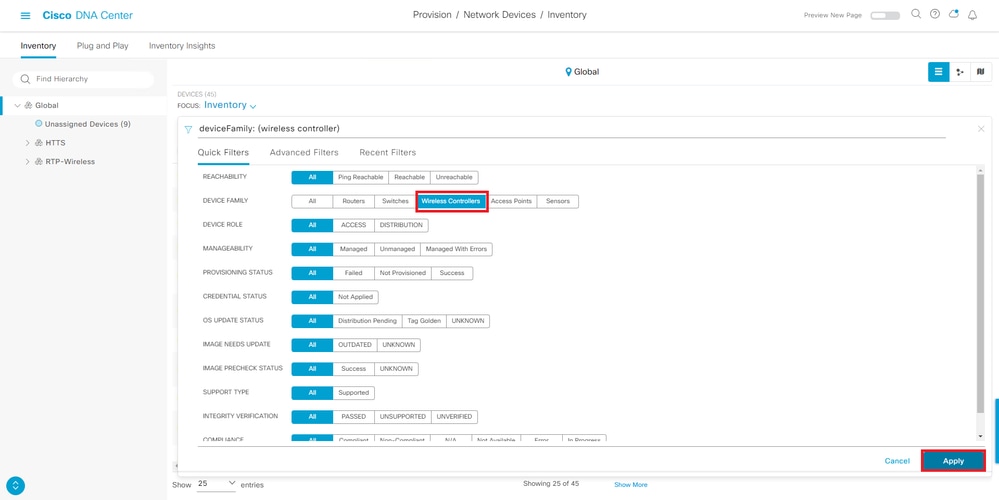The height and width of the screenshot is (500, 999).
Task: Click the filter panel vertical scrollbar
Action: point(980,293)
